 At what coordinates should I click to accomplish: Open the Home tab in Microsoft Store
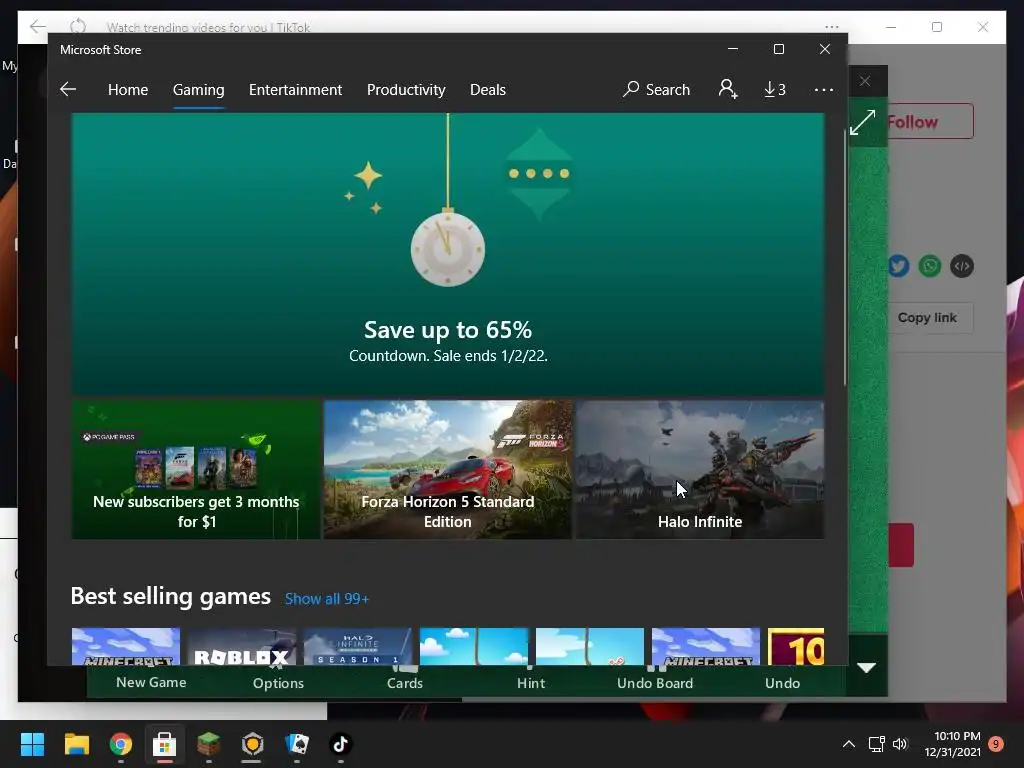[128, 89]
